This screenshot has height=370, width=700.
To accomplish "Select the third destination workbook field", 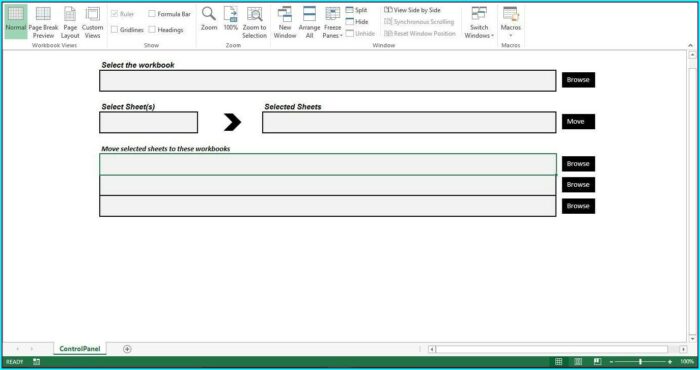I will click(328, 206).
